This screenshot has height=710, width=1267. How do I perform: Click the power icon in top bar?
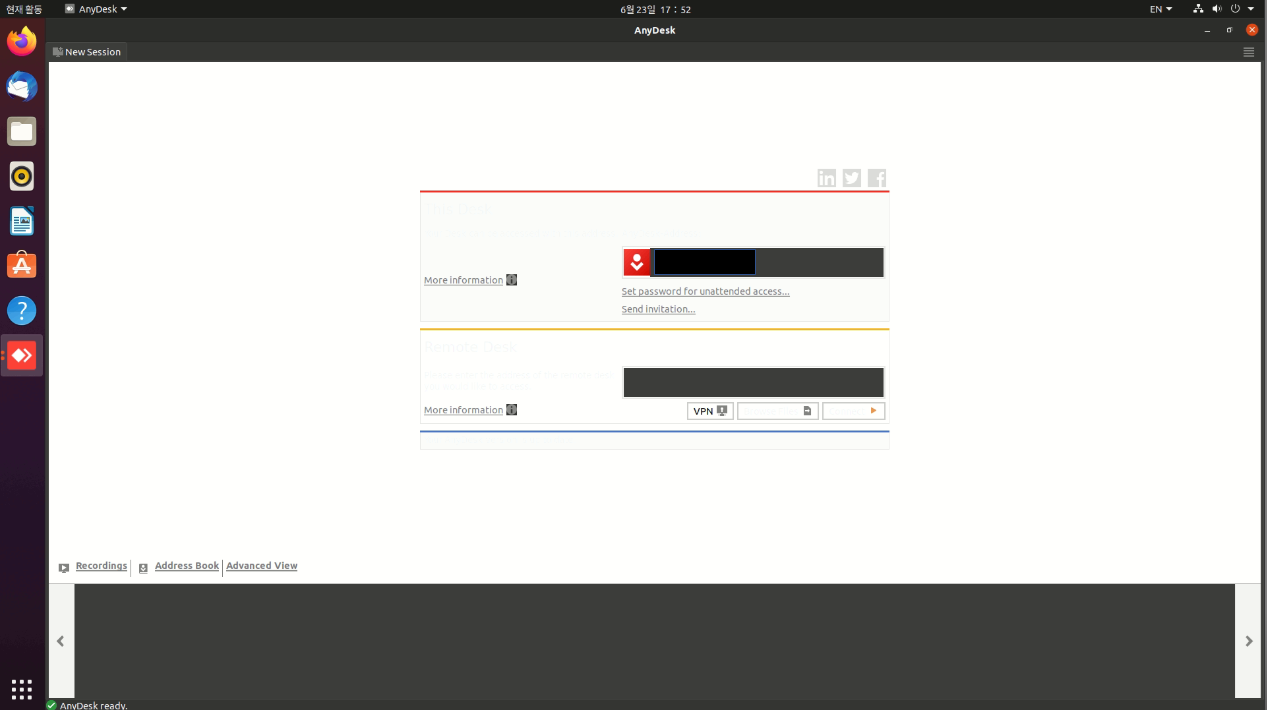tap(1236, 9)
